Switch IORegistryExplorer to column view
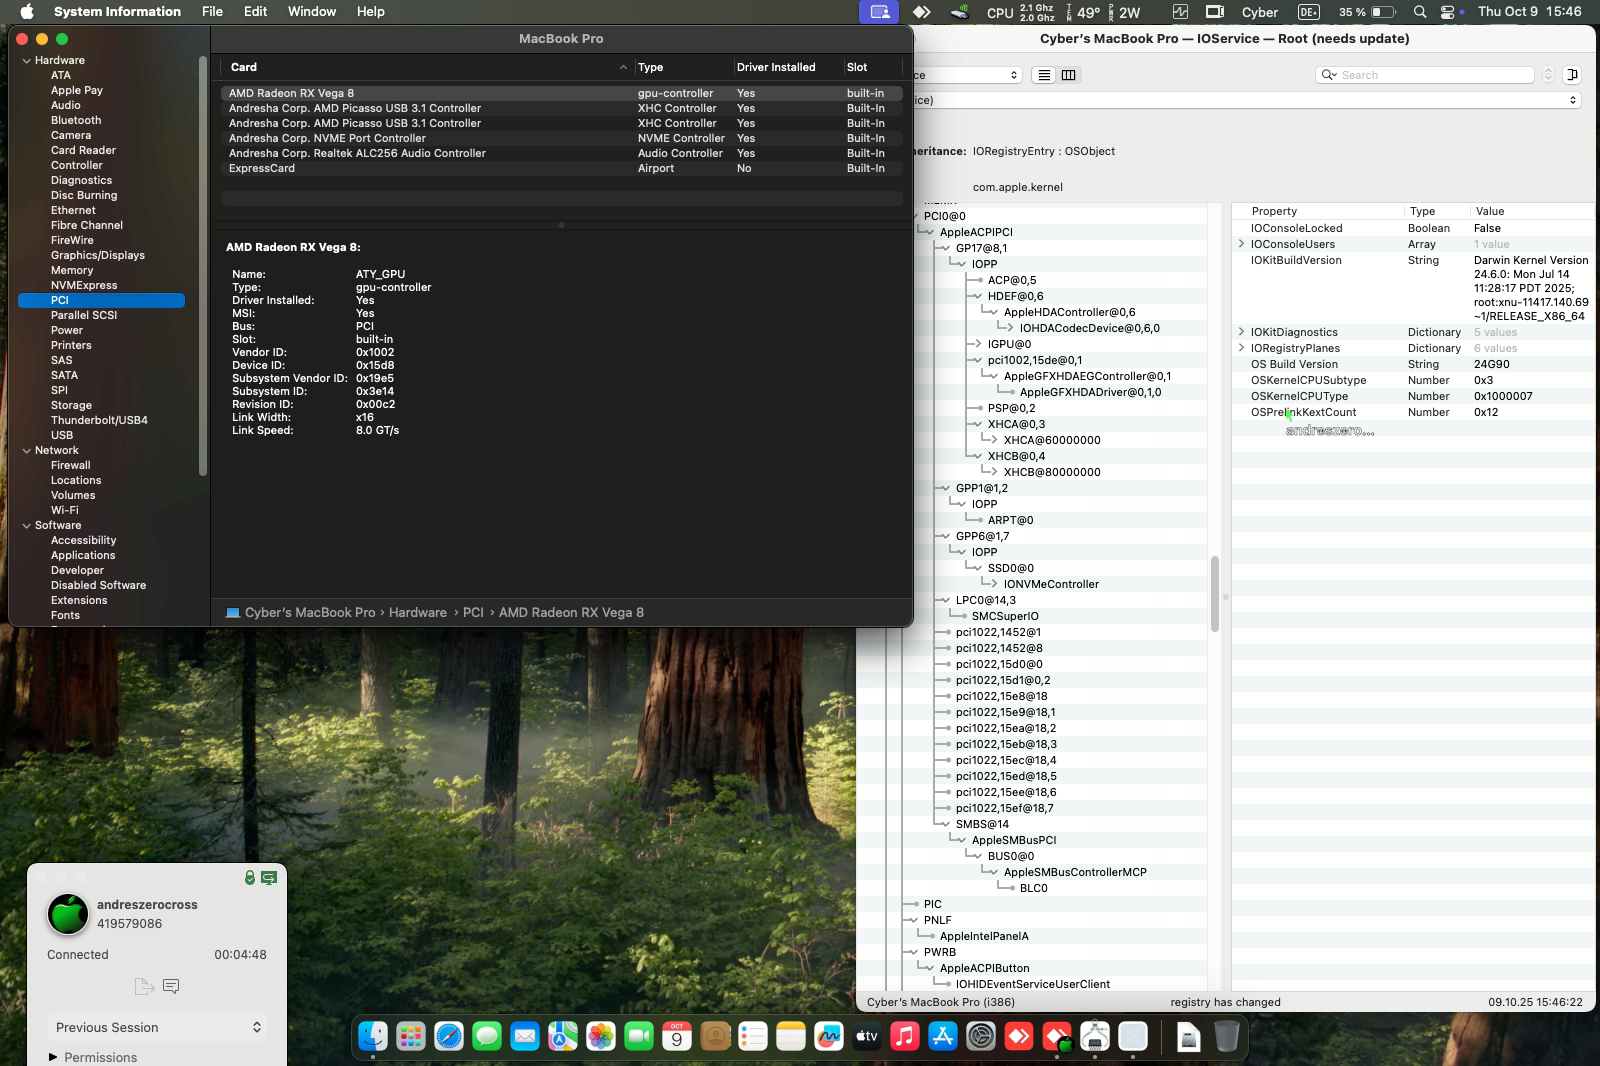The image size is (1600, 1066). (1068, 75)
